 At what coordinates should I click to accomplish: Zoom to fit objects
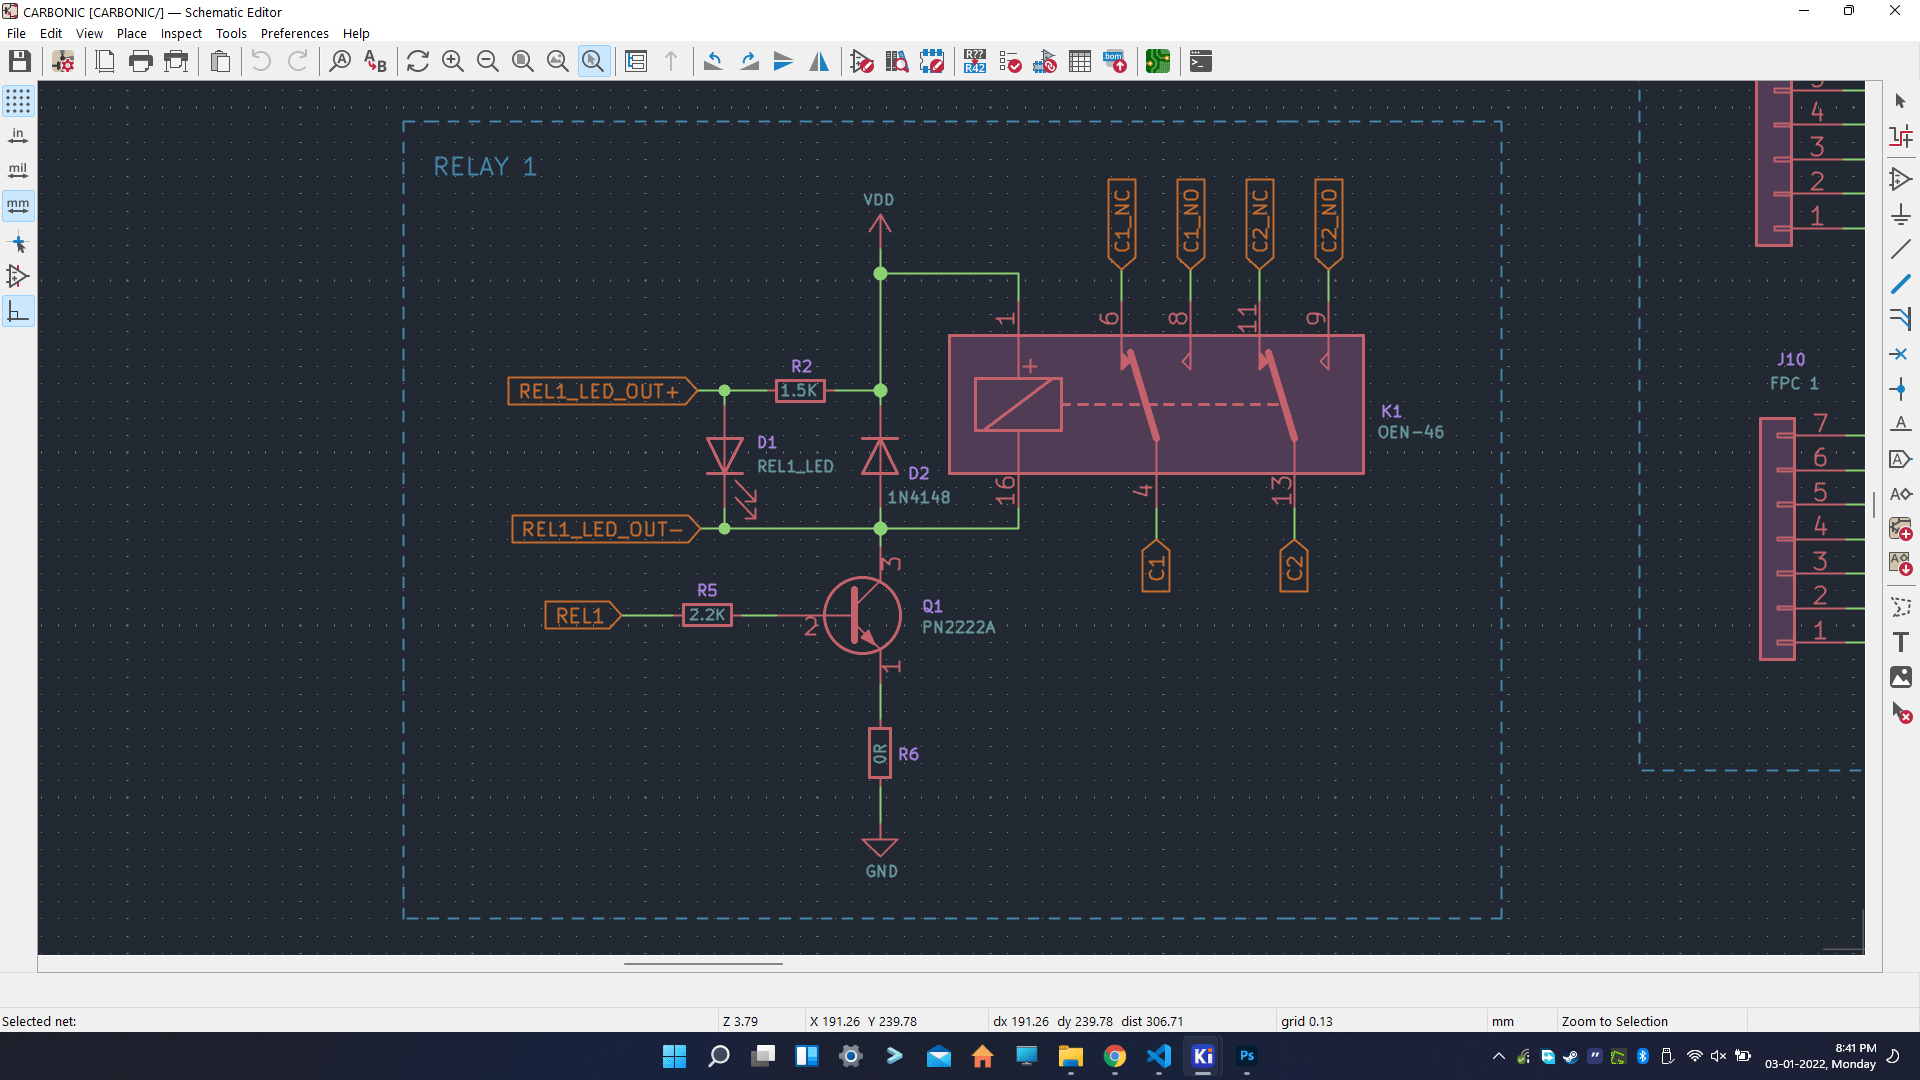(558, 62)
